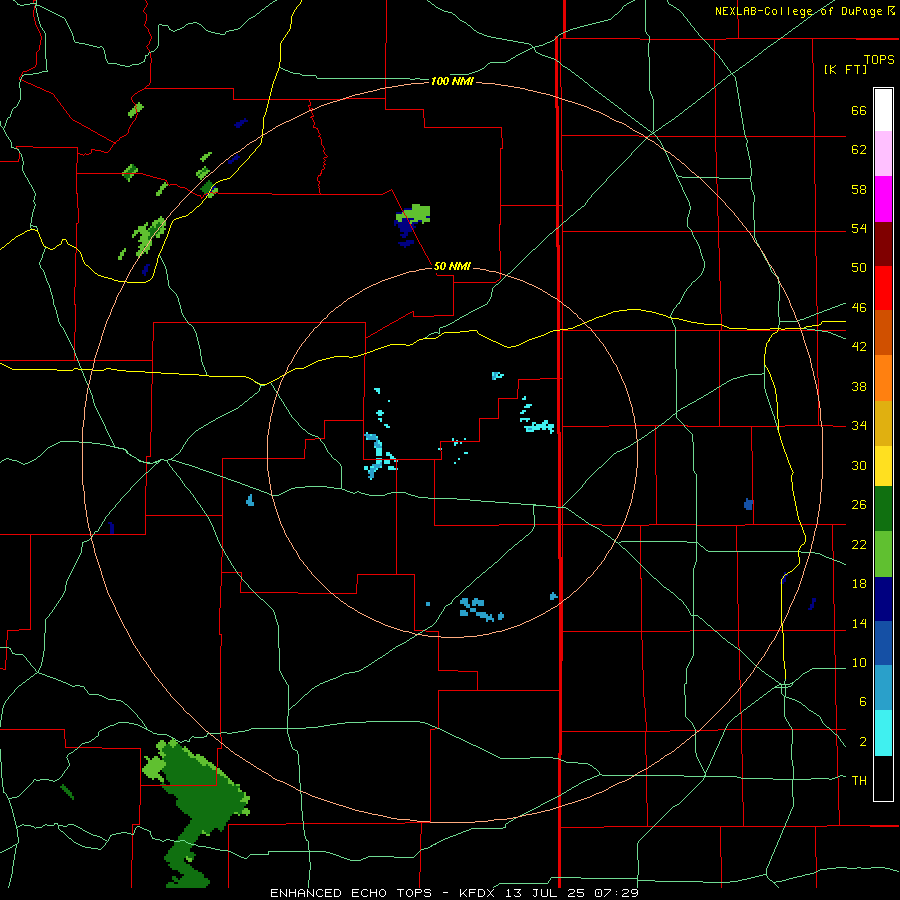Click the '07:29' timestamp
Screen dimensions: 900x900
click(x=618, y=893)
